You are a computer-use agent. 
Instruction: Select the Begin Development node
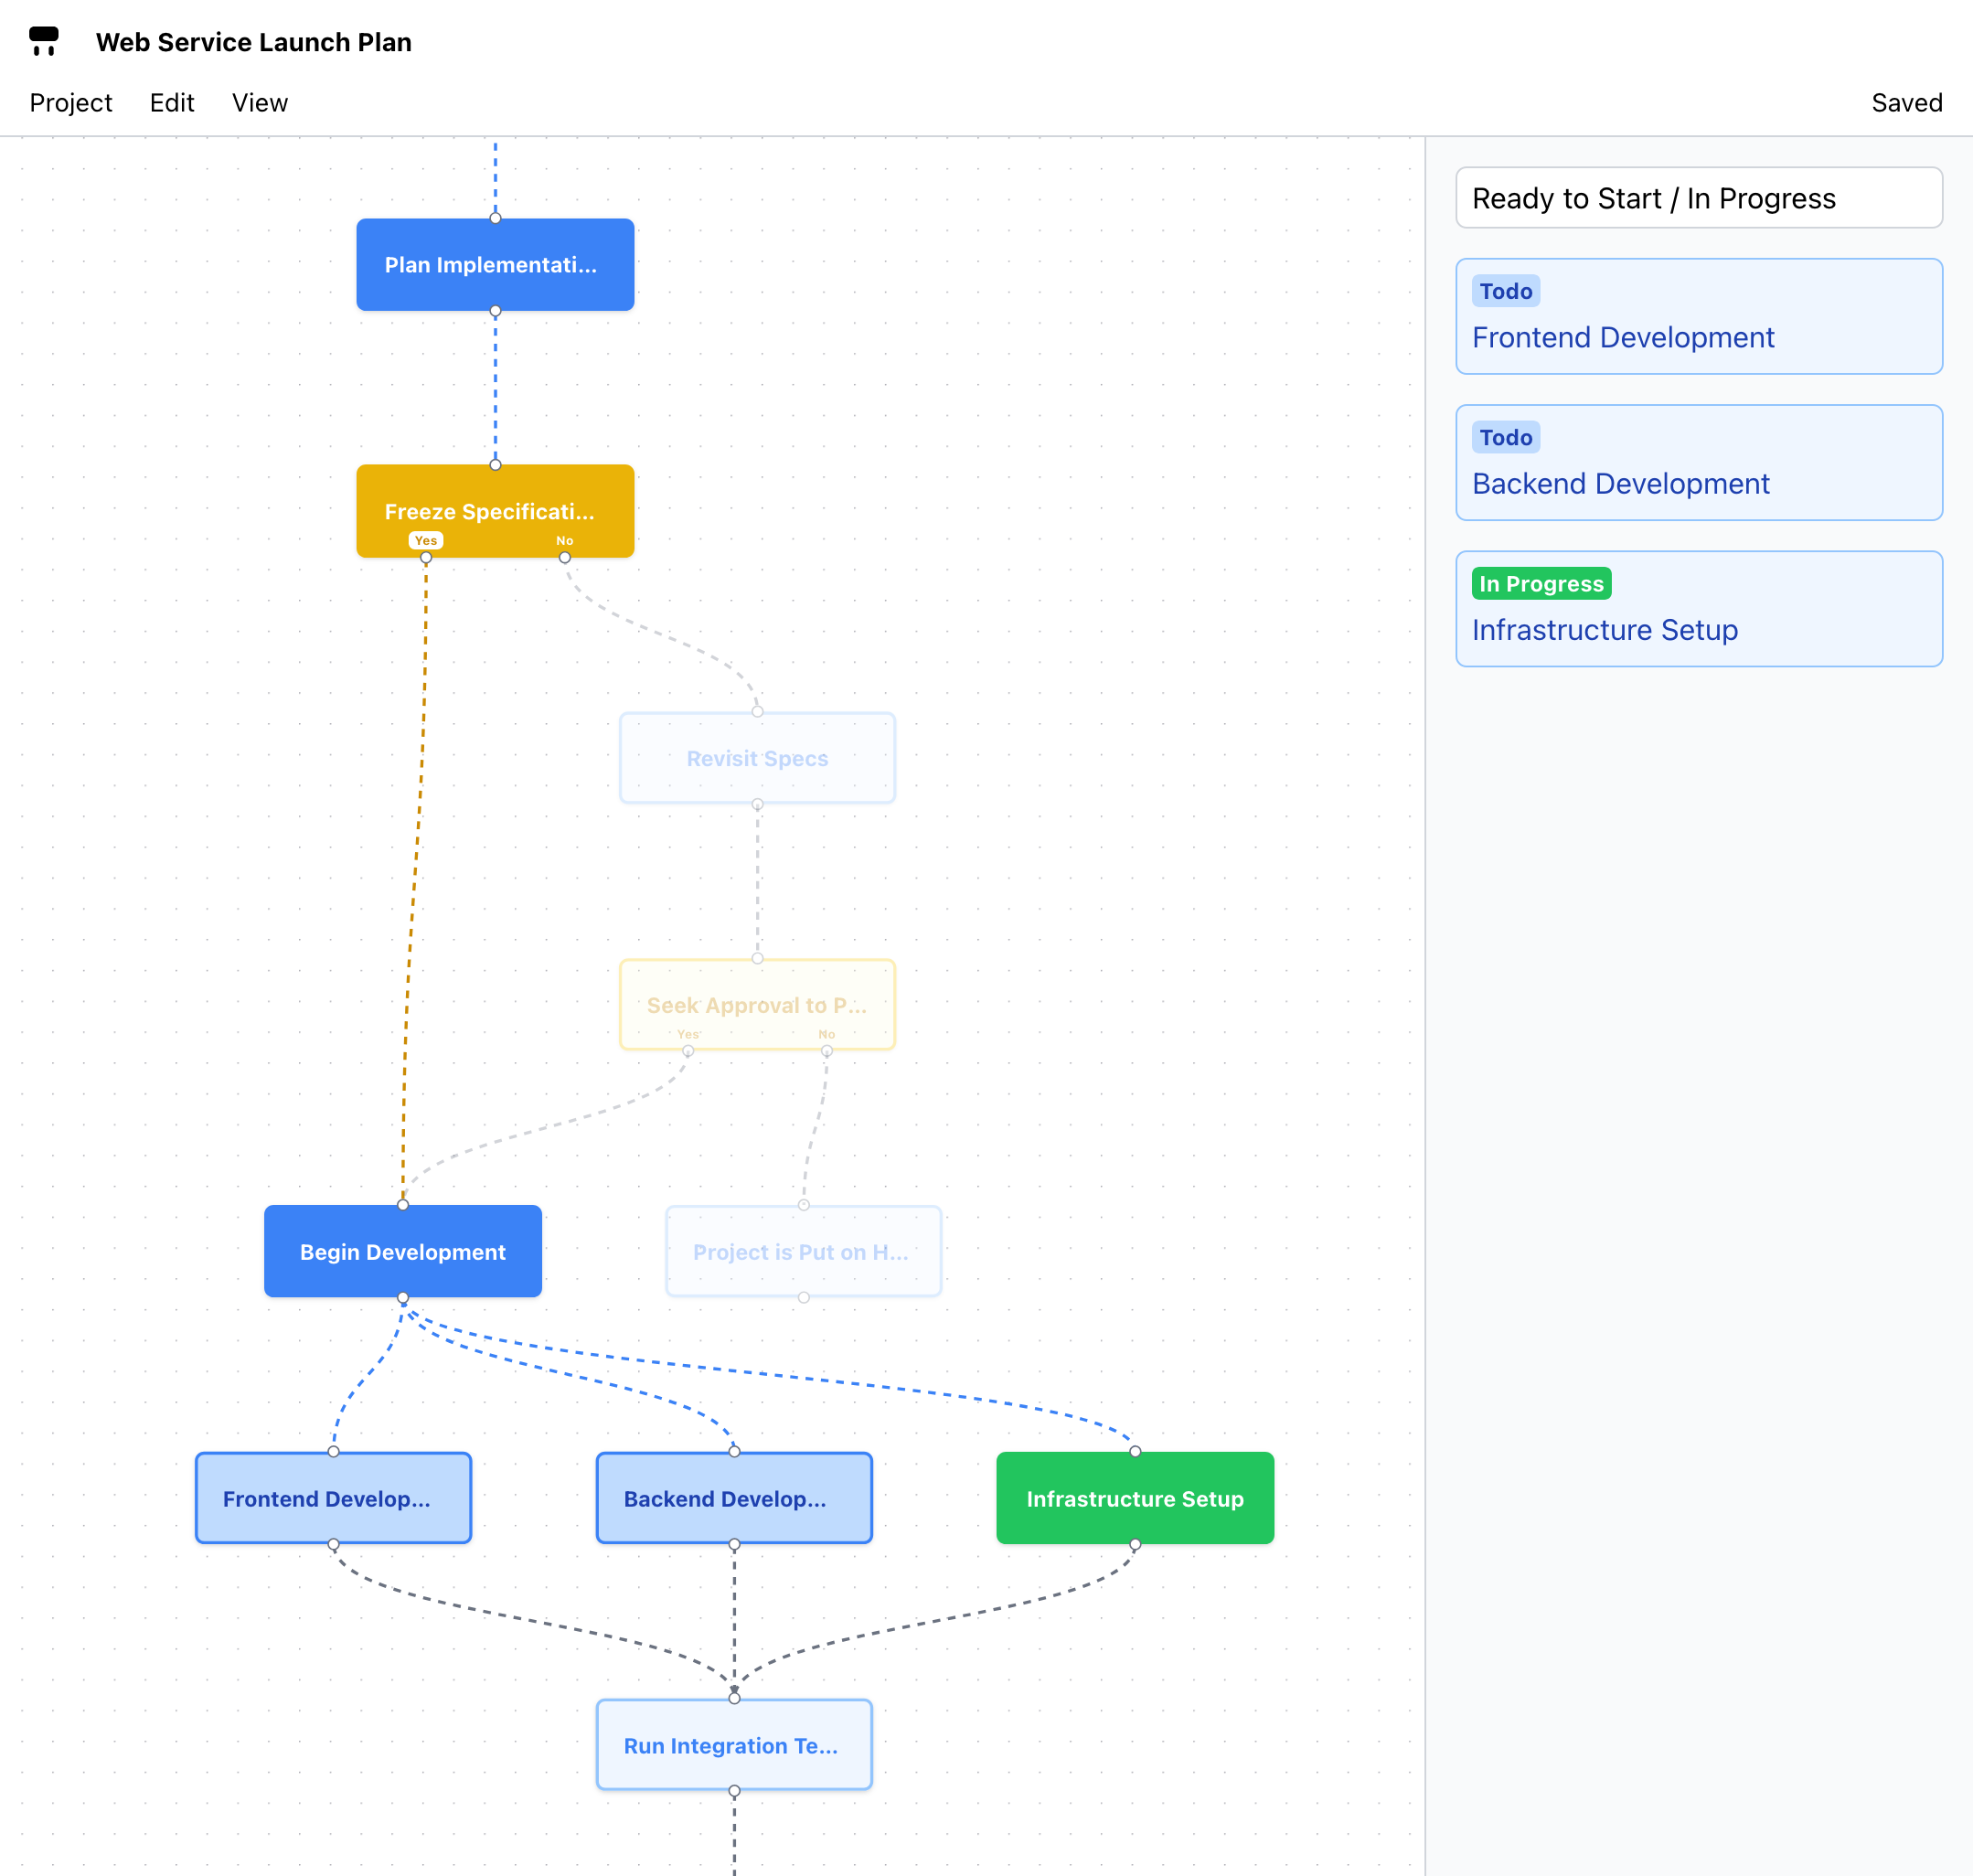(403, 1251)
